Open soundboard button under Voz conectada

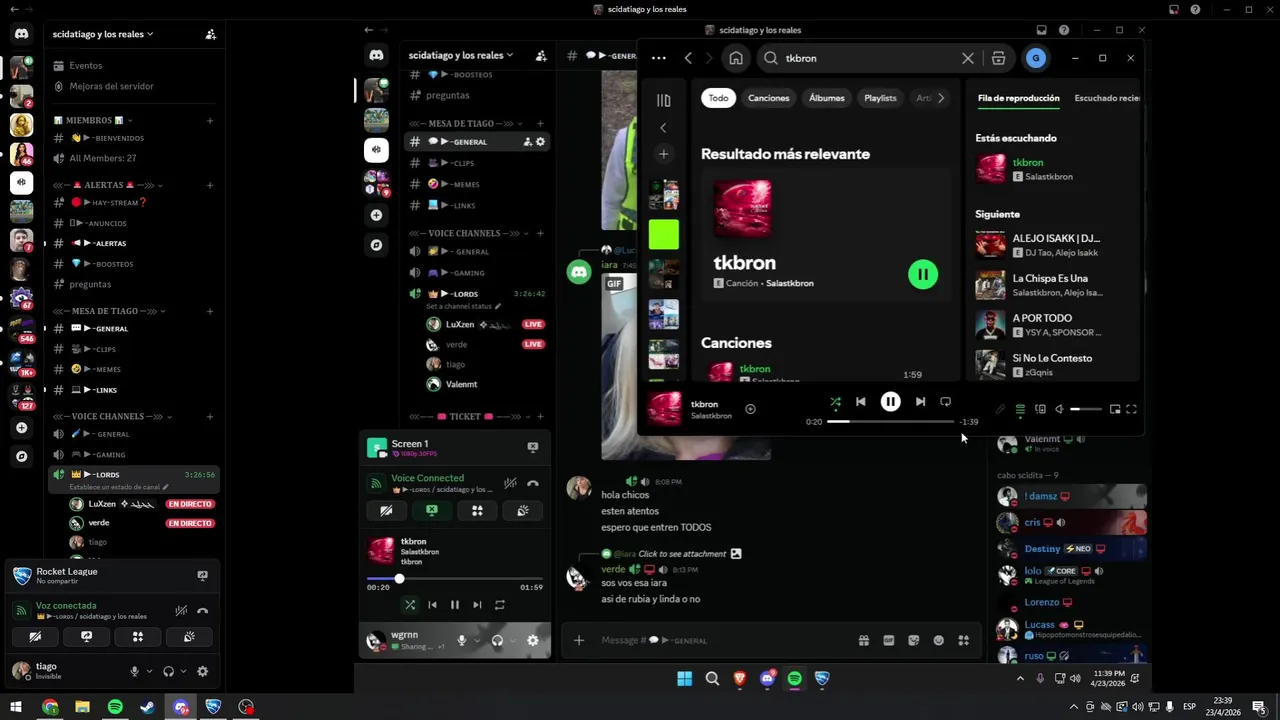tap(189, 636)
